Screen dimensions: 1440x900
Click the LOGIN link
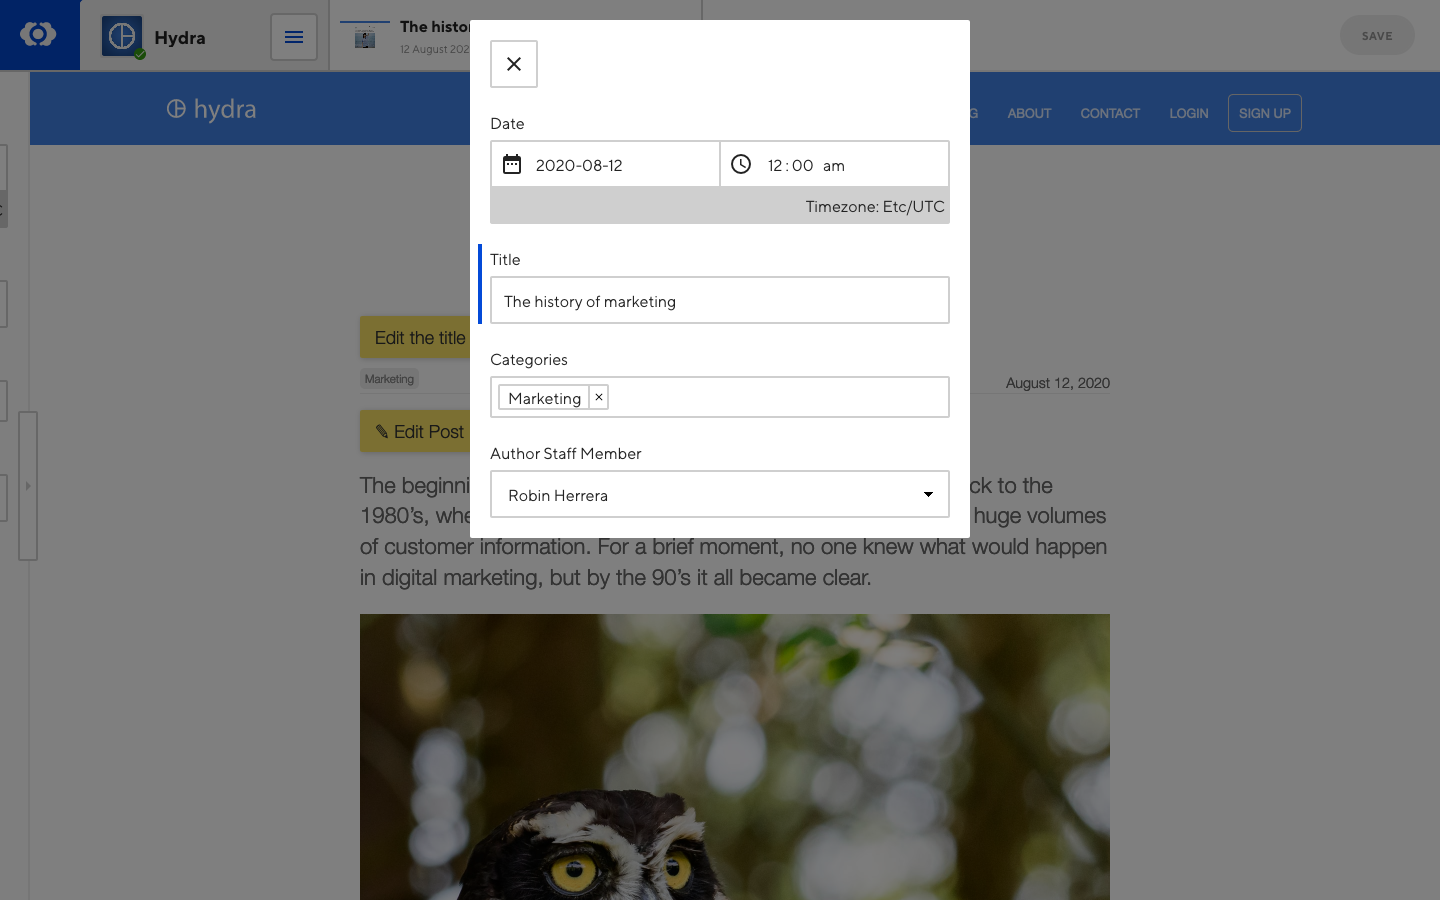tap(1188, 113)
